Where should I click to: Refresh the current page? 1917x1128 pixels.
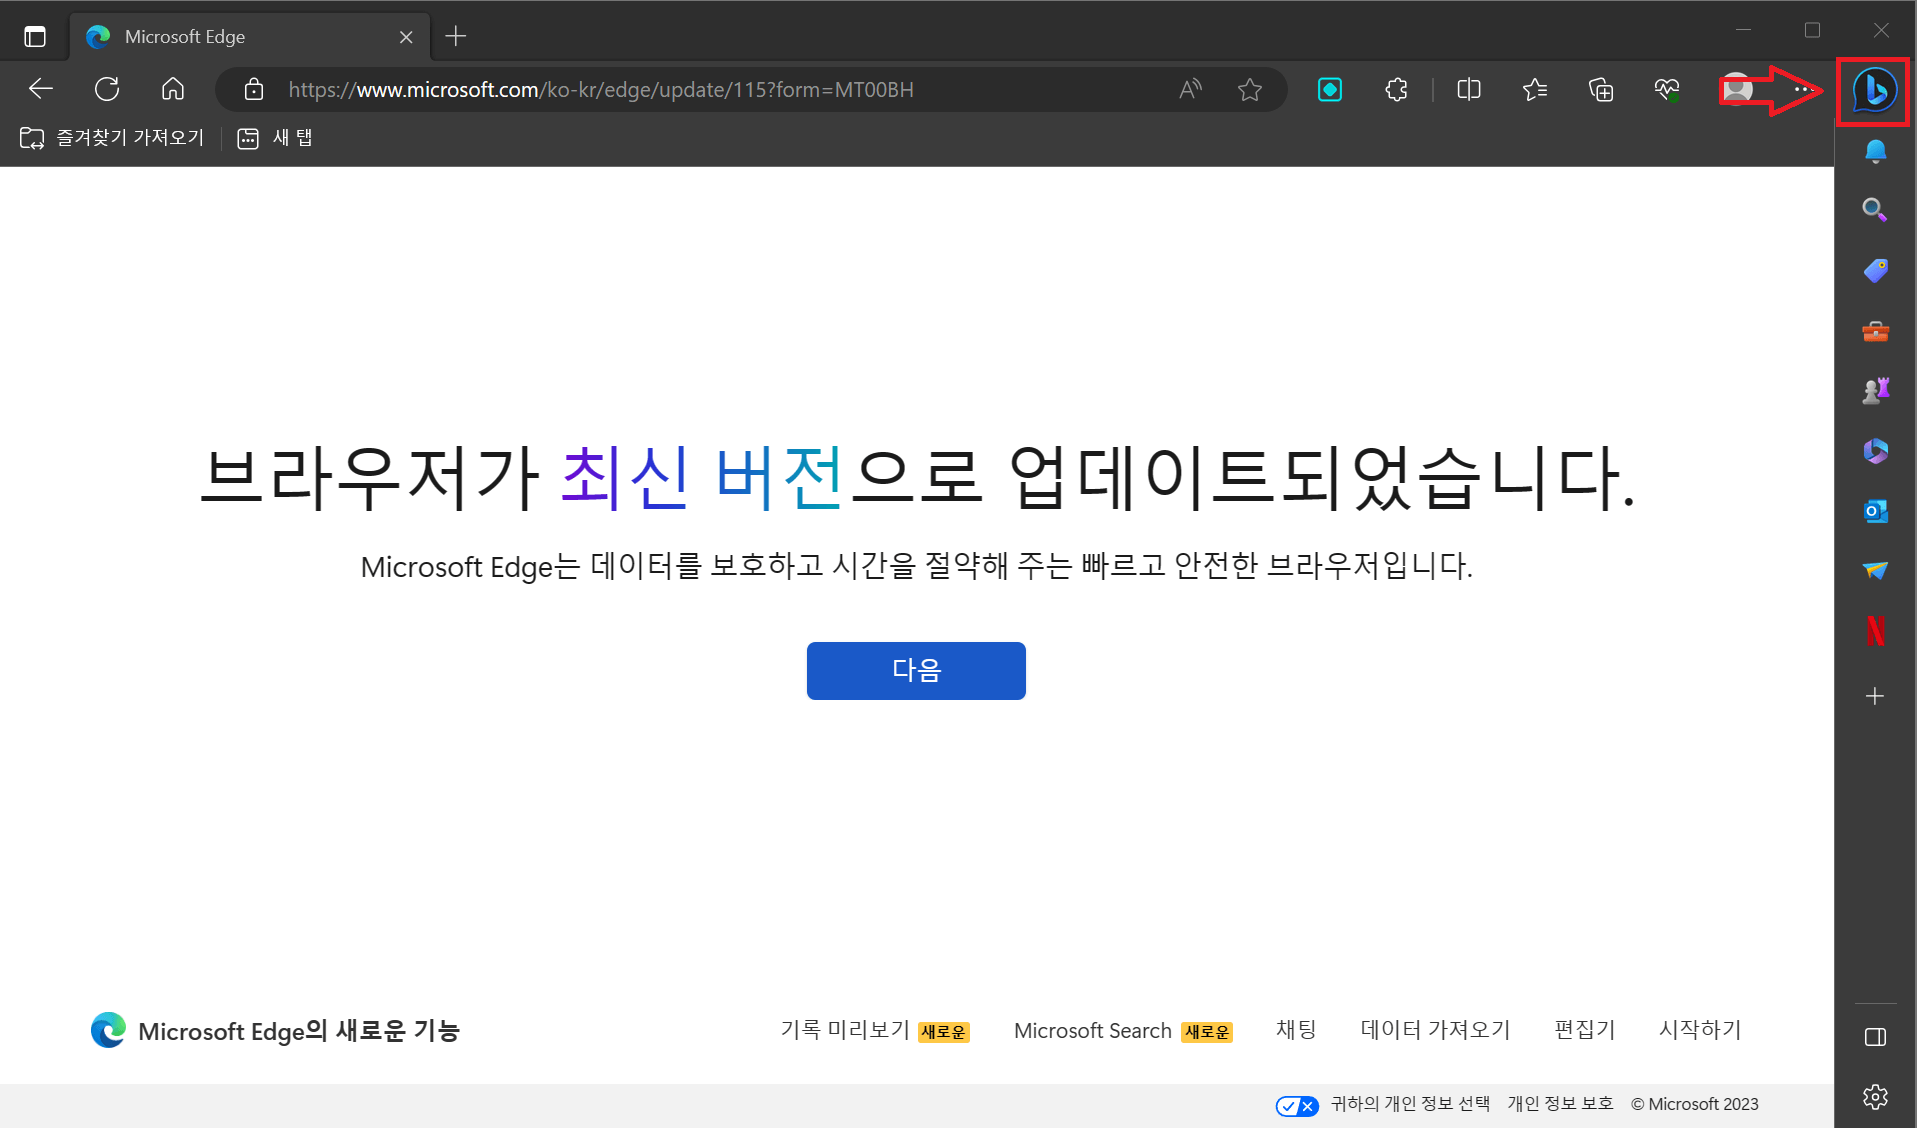coord(107,89)
